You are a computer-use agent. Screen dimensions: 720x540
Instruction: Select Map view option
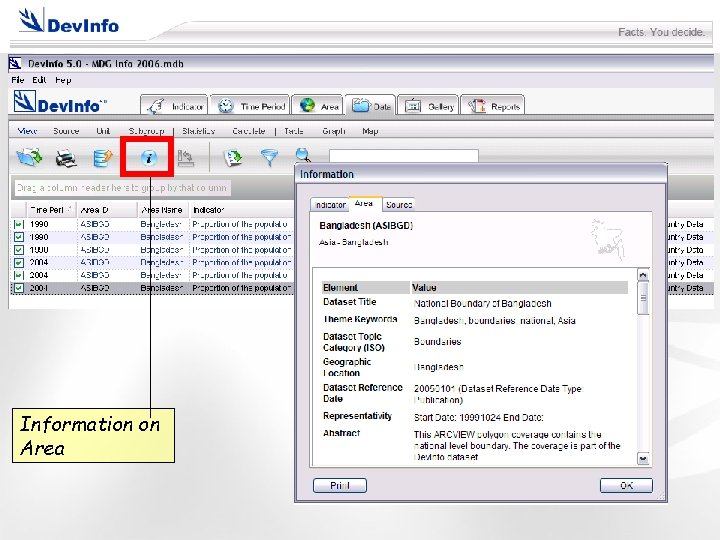(370, 131)
